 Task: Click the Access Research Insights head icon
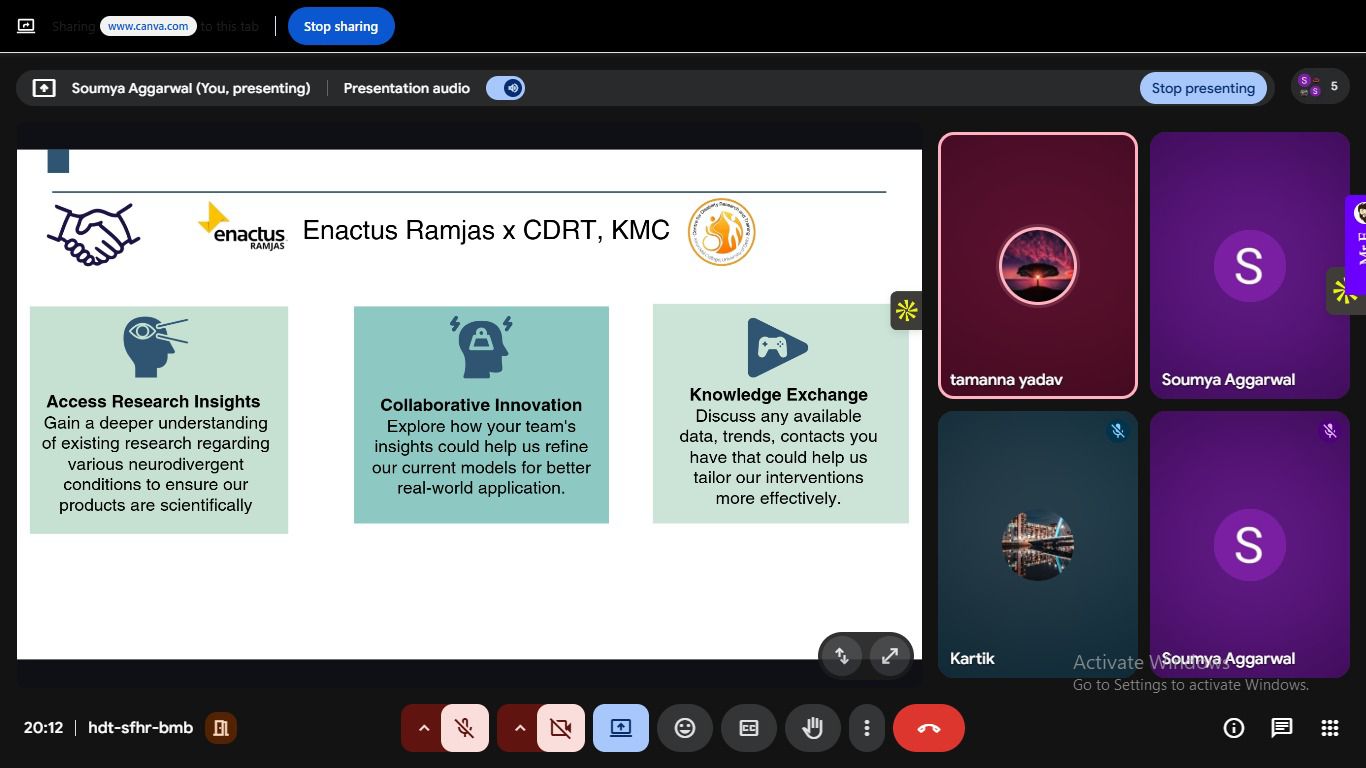coord(155,347)
